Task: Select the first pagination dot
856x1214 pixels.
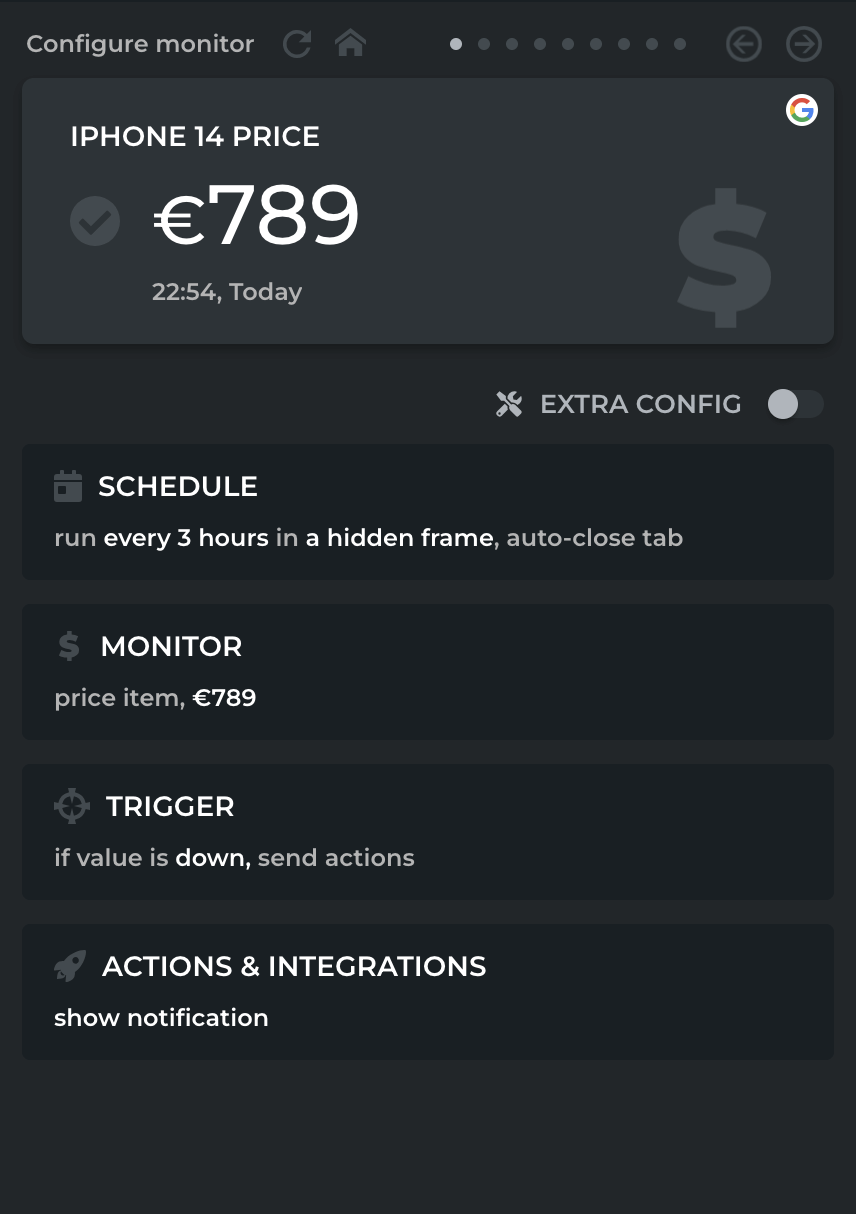Action: 456,44
